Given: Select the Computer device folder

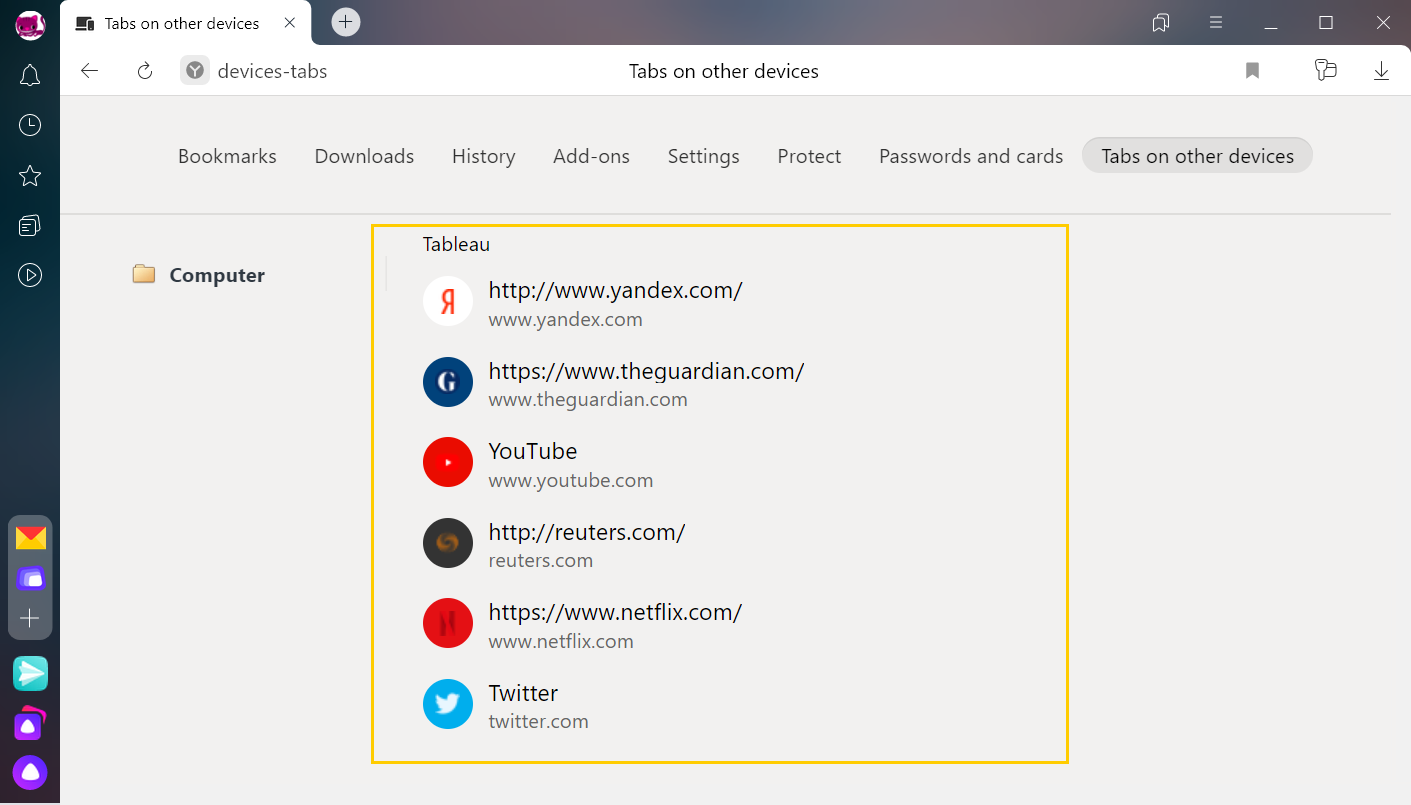Looking at the screenshot, I should (x=199, y=275).
